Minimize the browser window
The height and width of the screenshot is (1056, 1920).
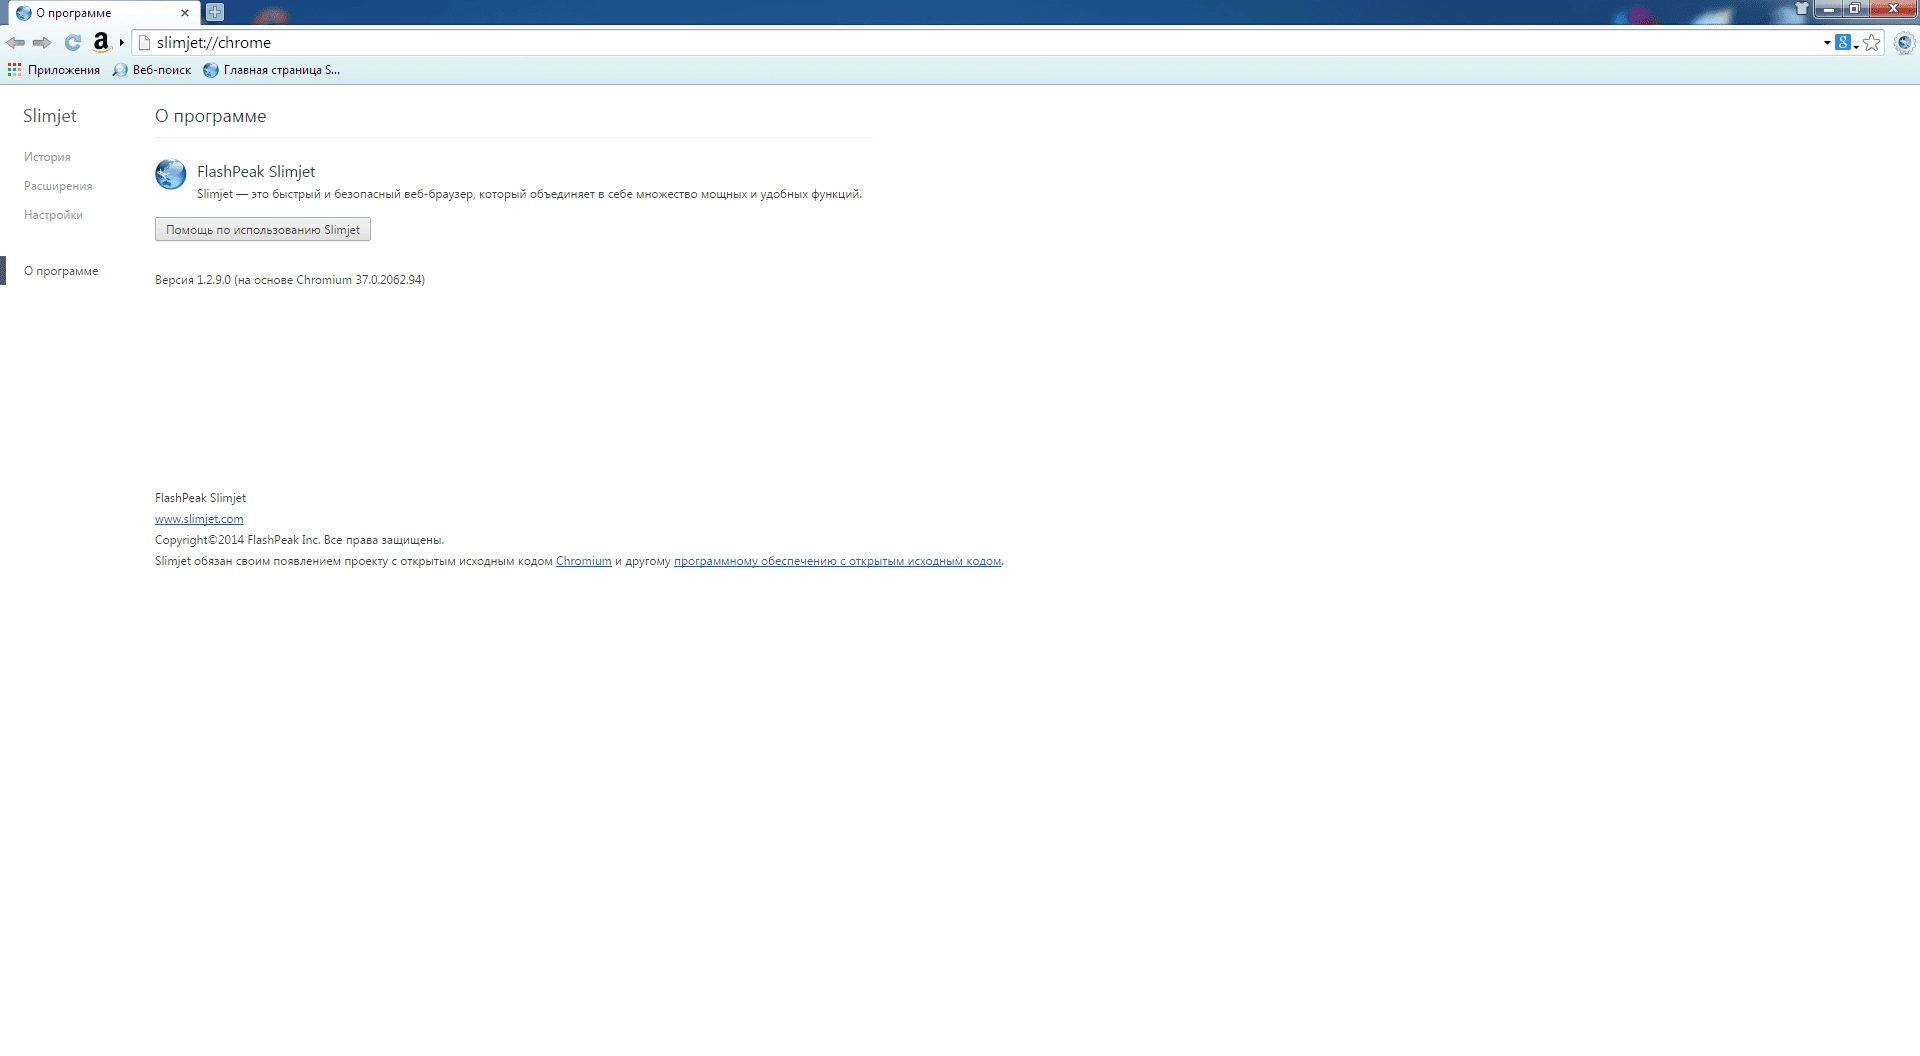(1829, 9)
